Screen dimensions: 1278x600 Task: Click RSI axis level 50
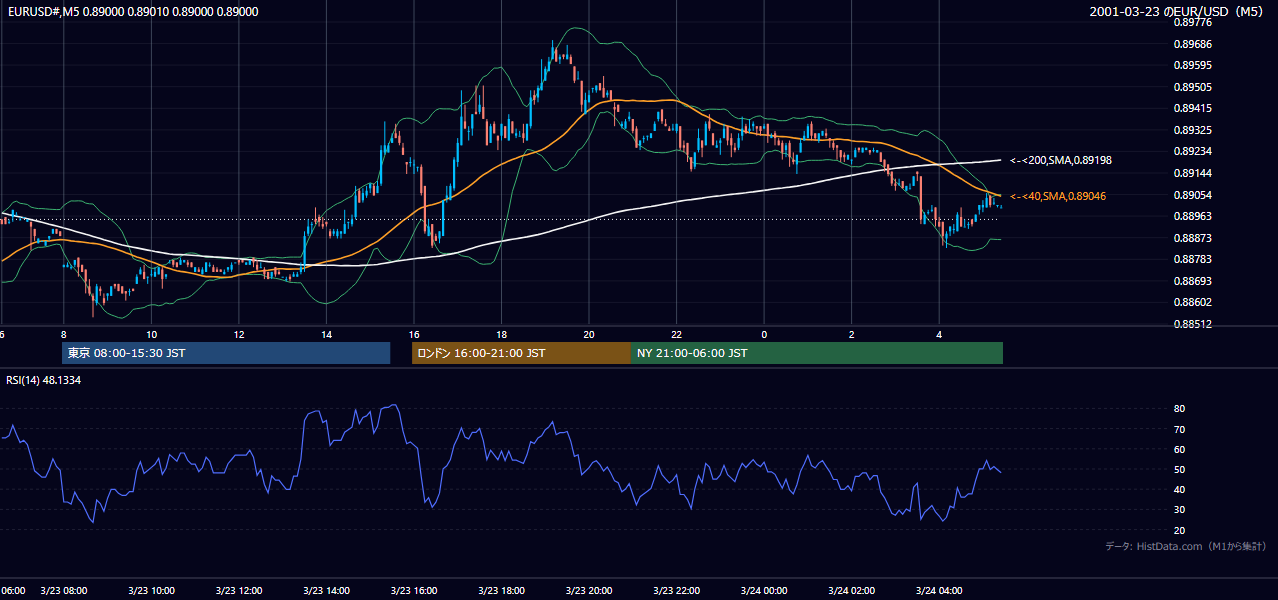pyautogui.click(x=1179, y=469)
